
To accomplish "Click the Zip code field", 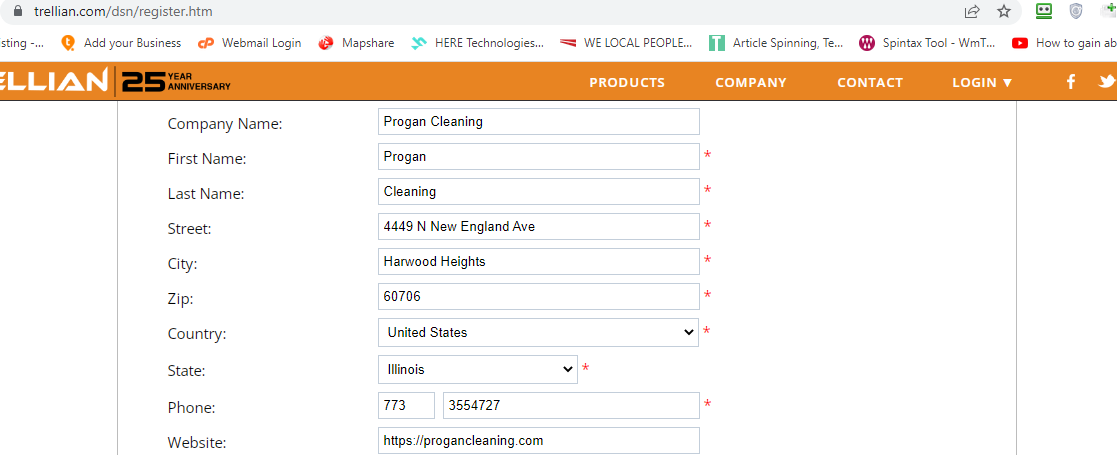I will [x=538, y=297].
